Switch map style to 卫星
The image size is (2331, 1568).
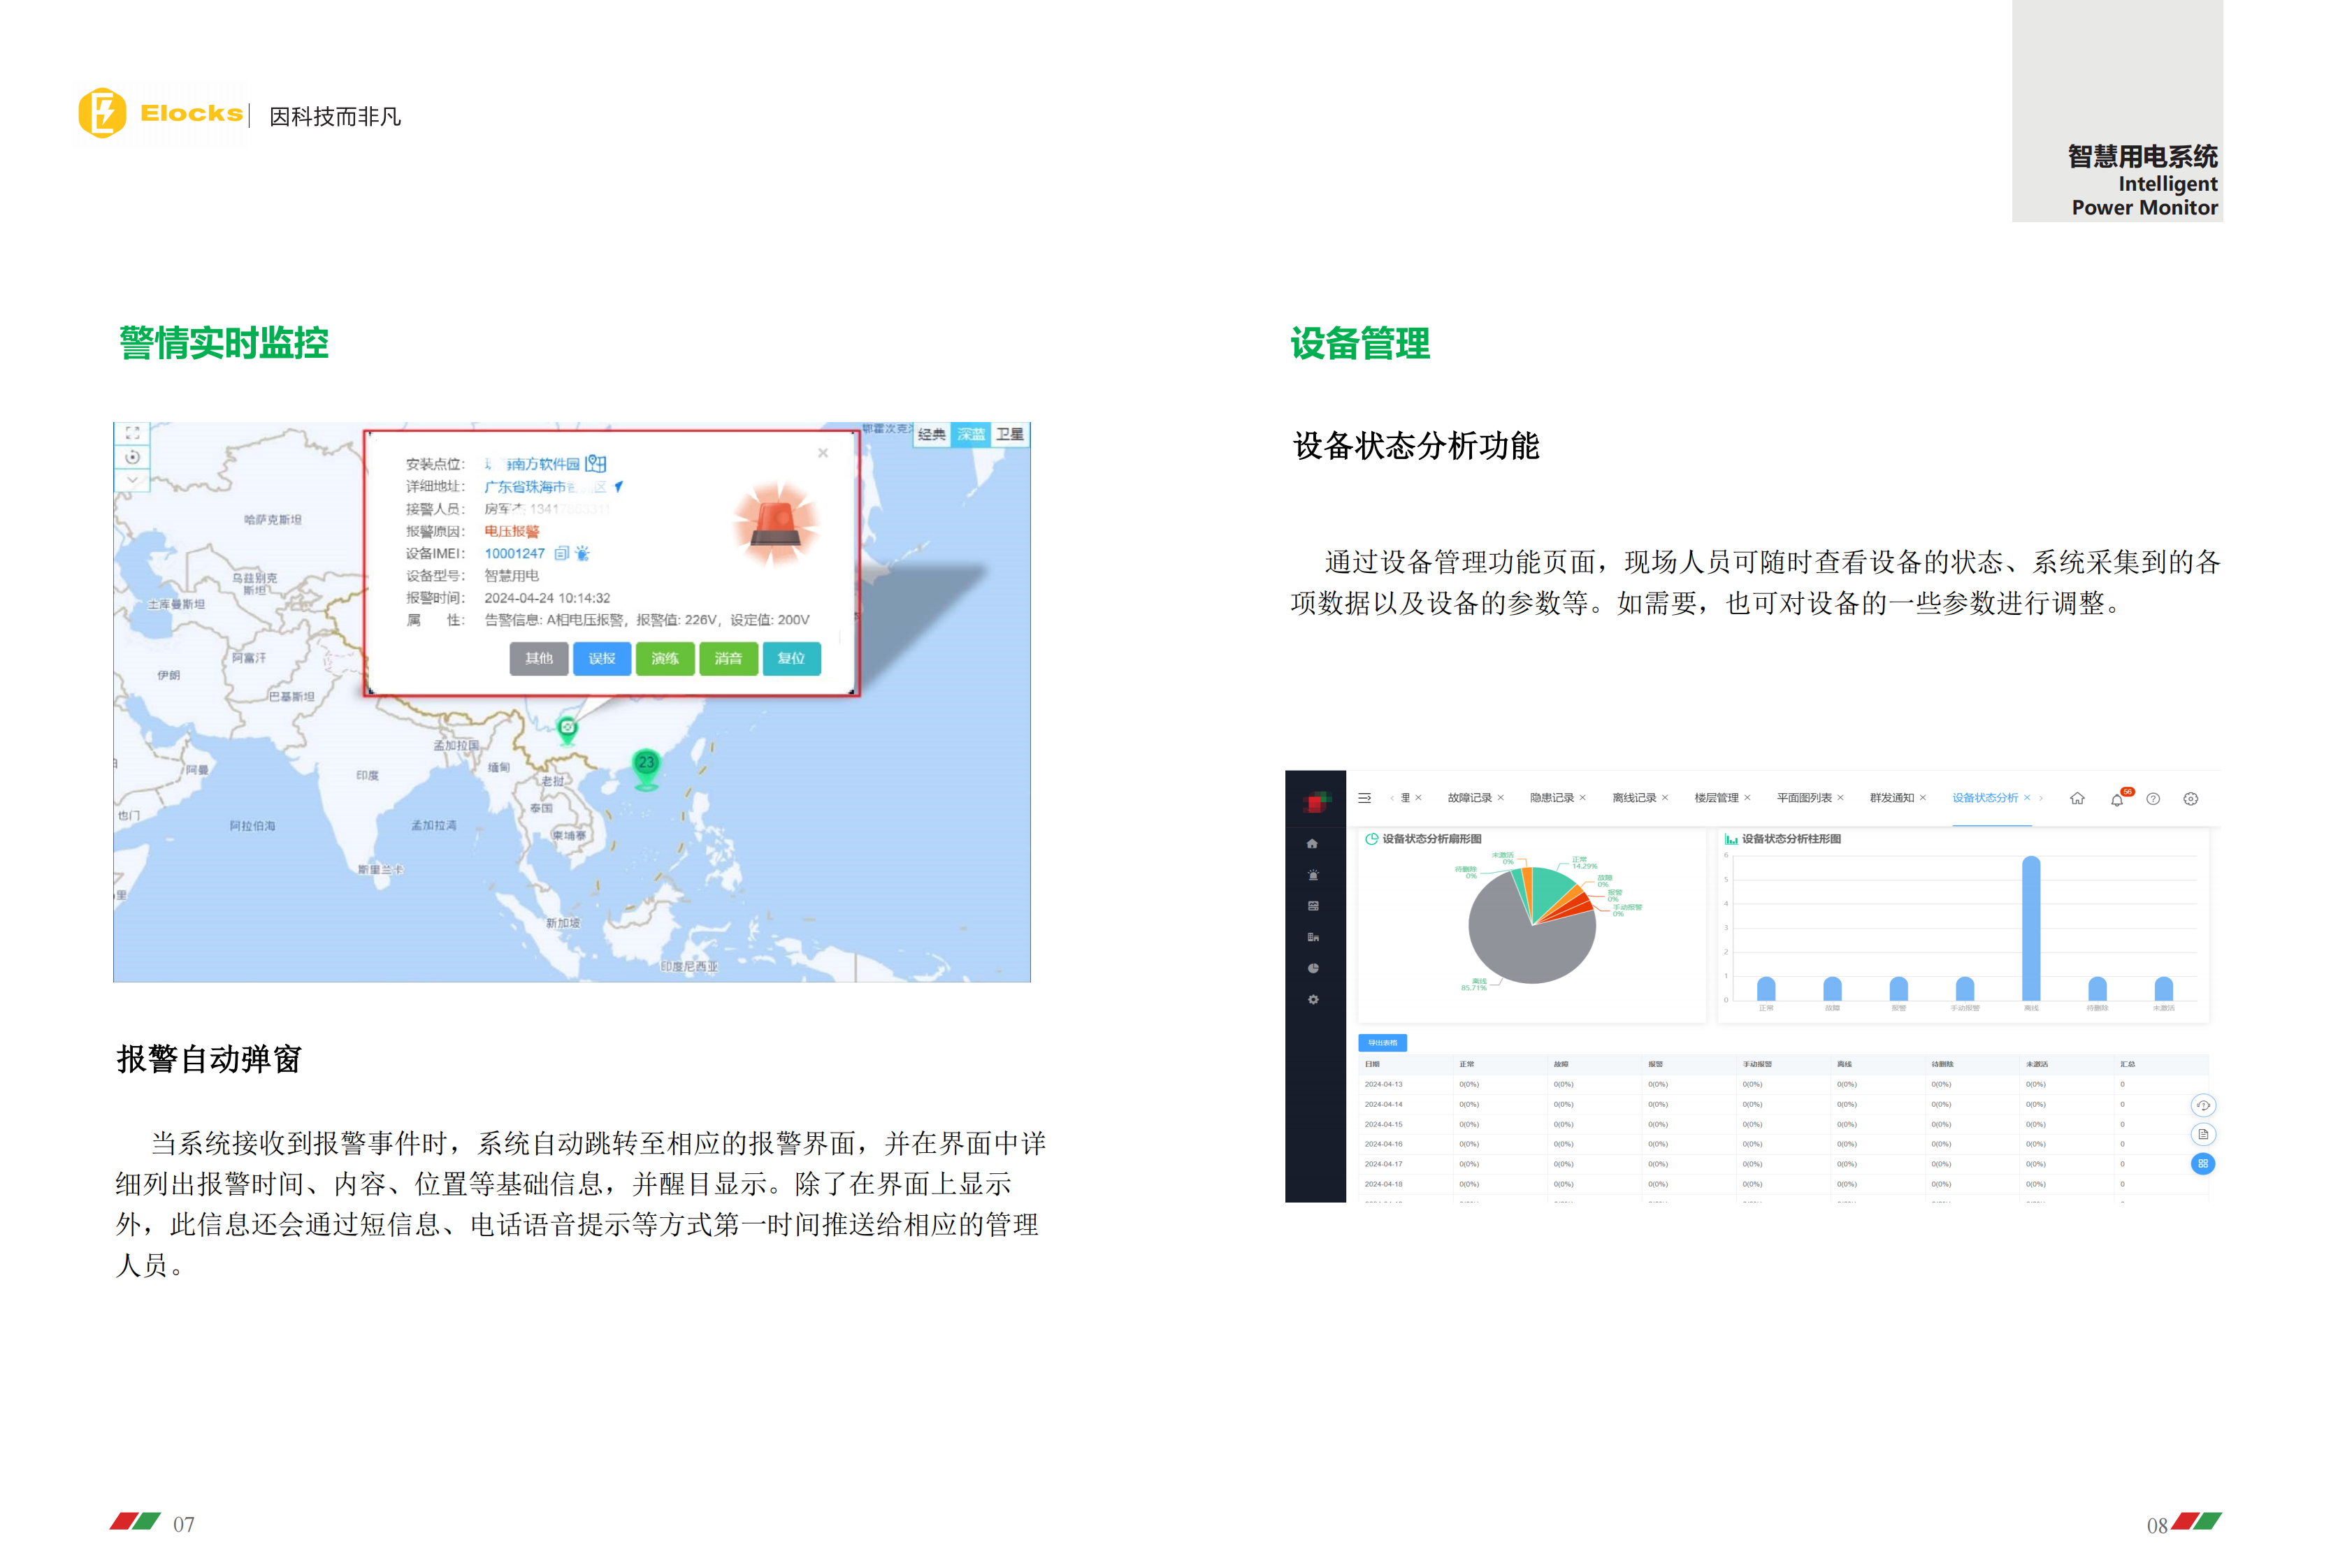1010,434
